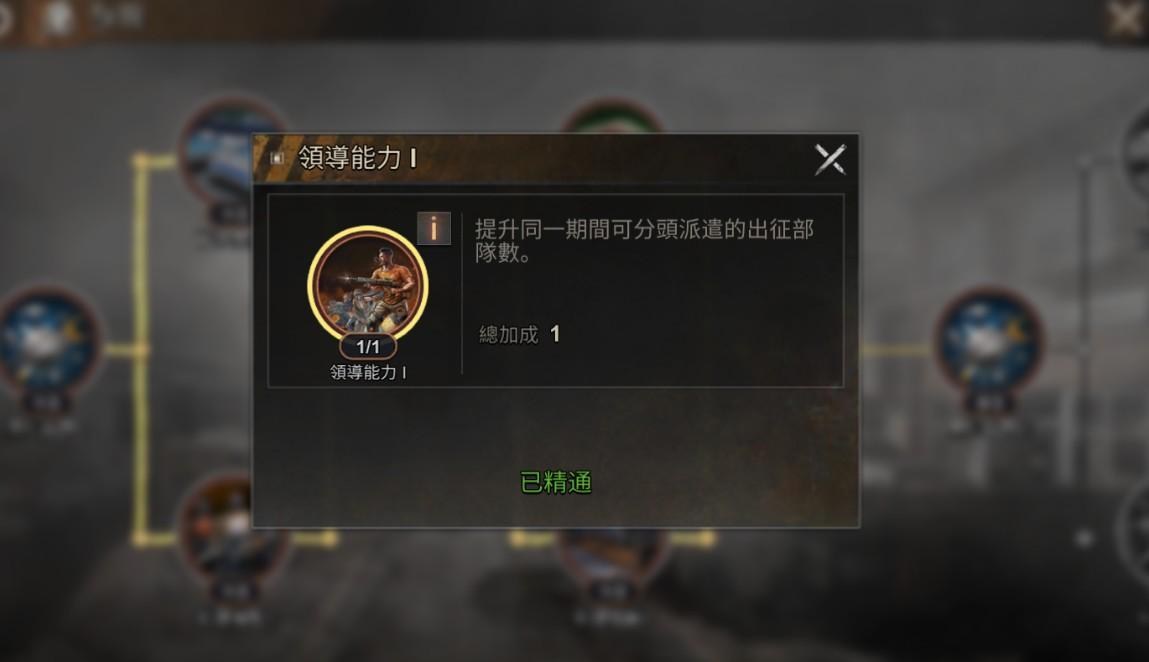Open the orange info 'i' icon

pyautogui.click(x=434, y=229)
